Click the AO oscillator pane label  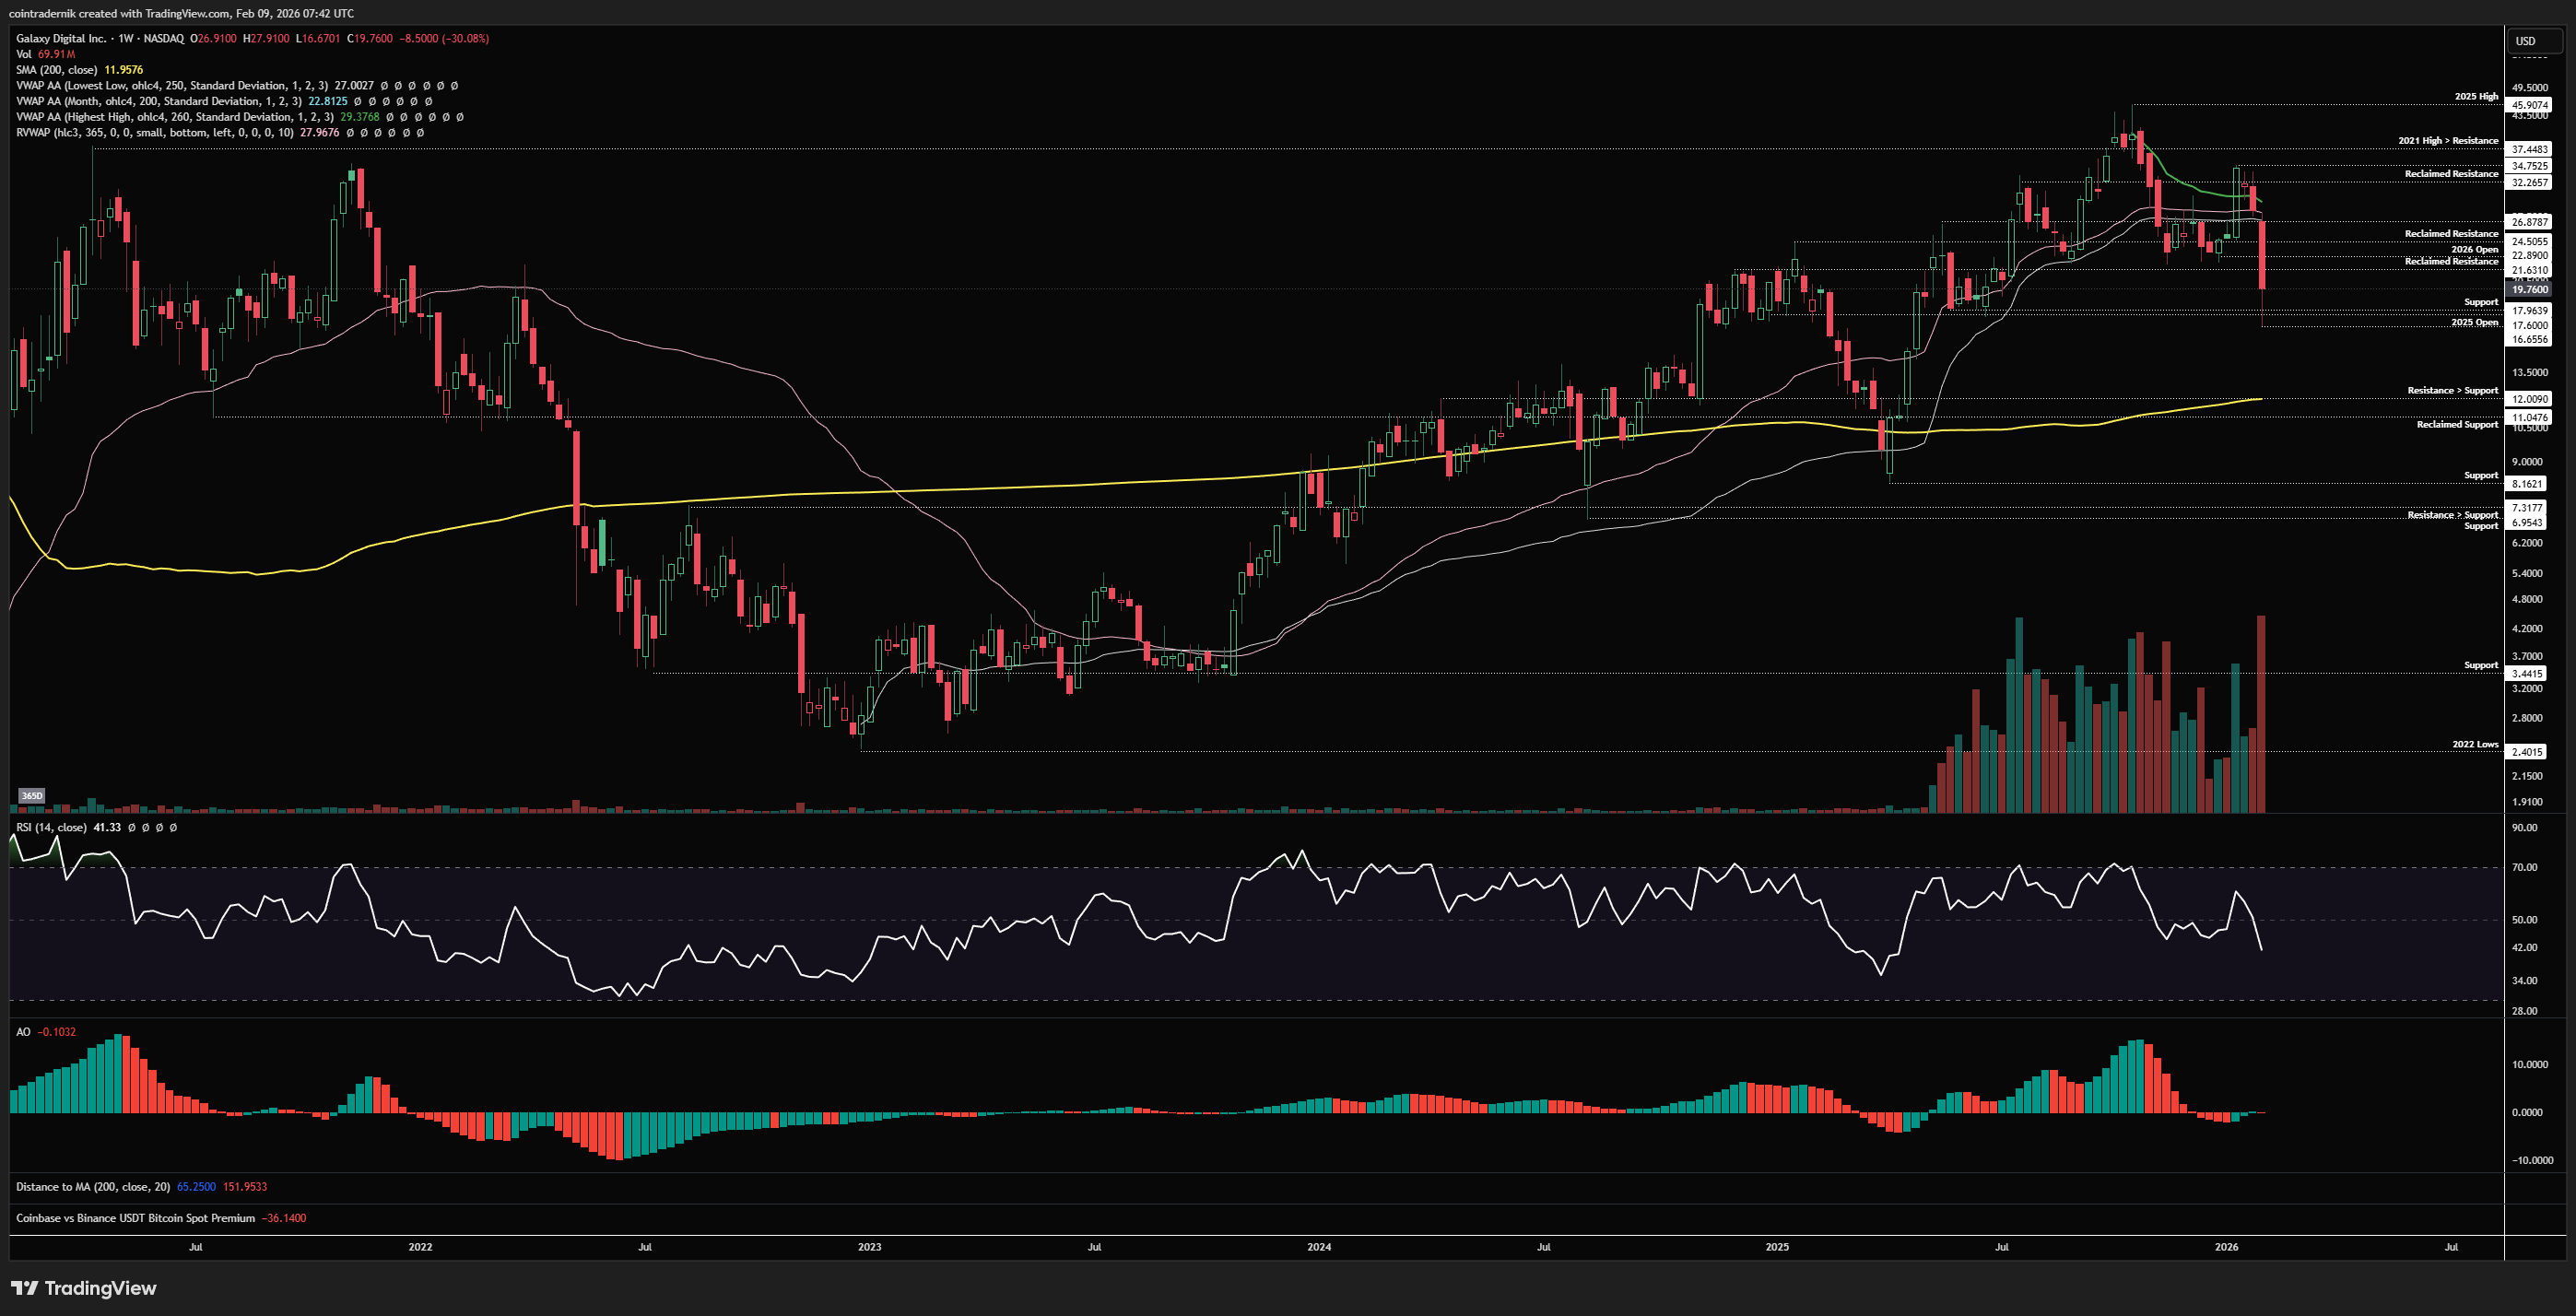pyautogui.click(x=23, y=1031)
